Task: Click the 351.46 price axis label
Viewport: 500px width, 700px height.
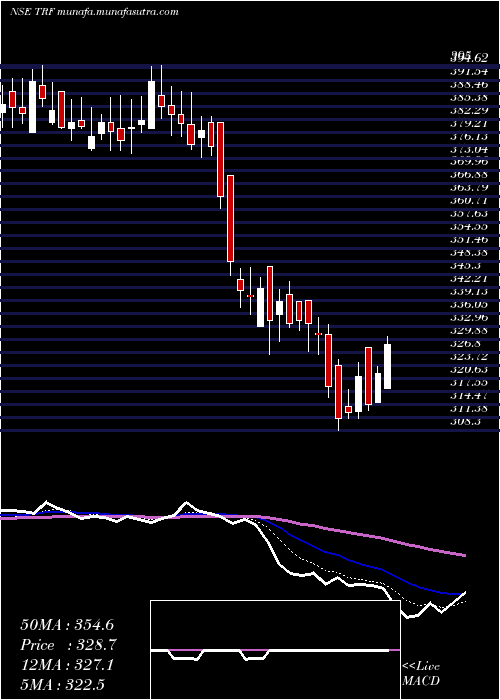Action: tap(469, 239)
